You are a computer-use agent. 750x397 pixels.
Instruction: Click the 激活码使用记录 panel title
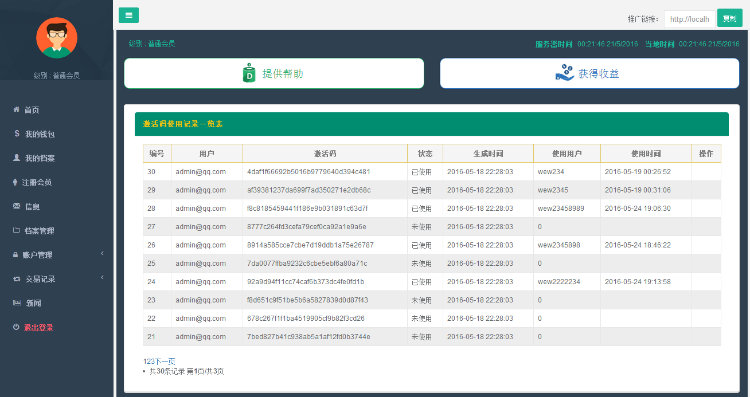pos(182,123)
